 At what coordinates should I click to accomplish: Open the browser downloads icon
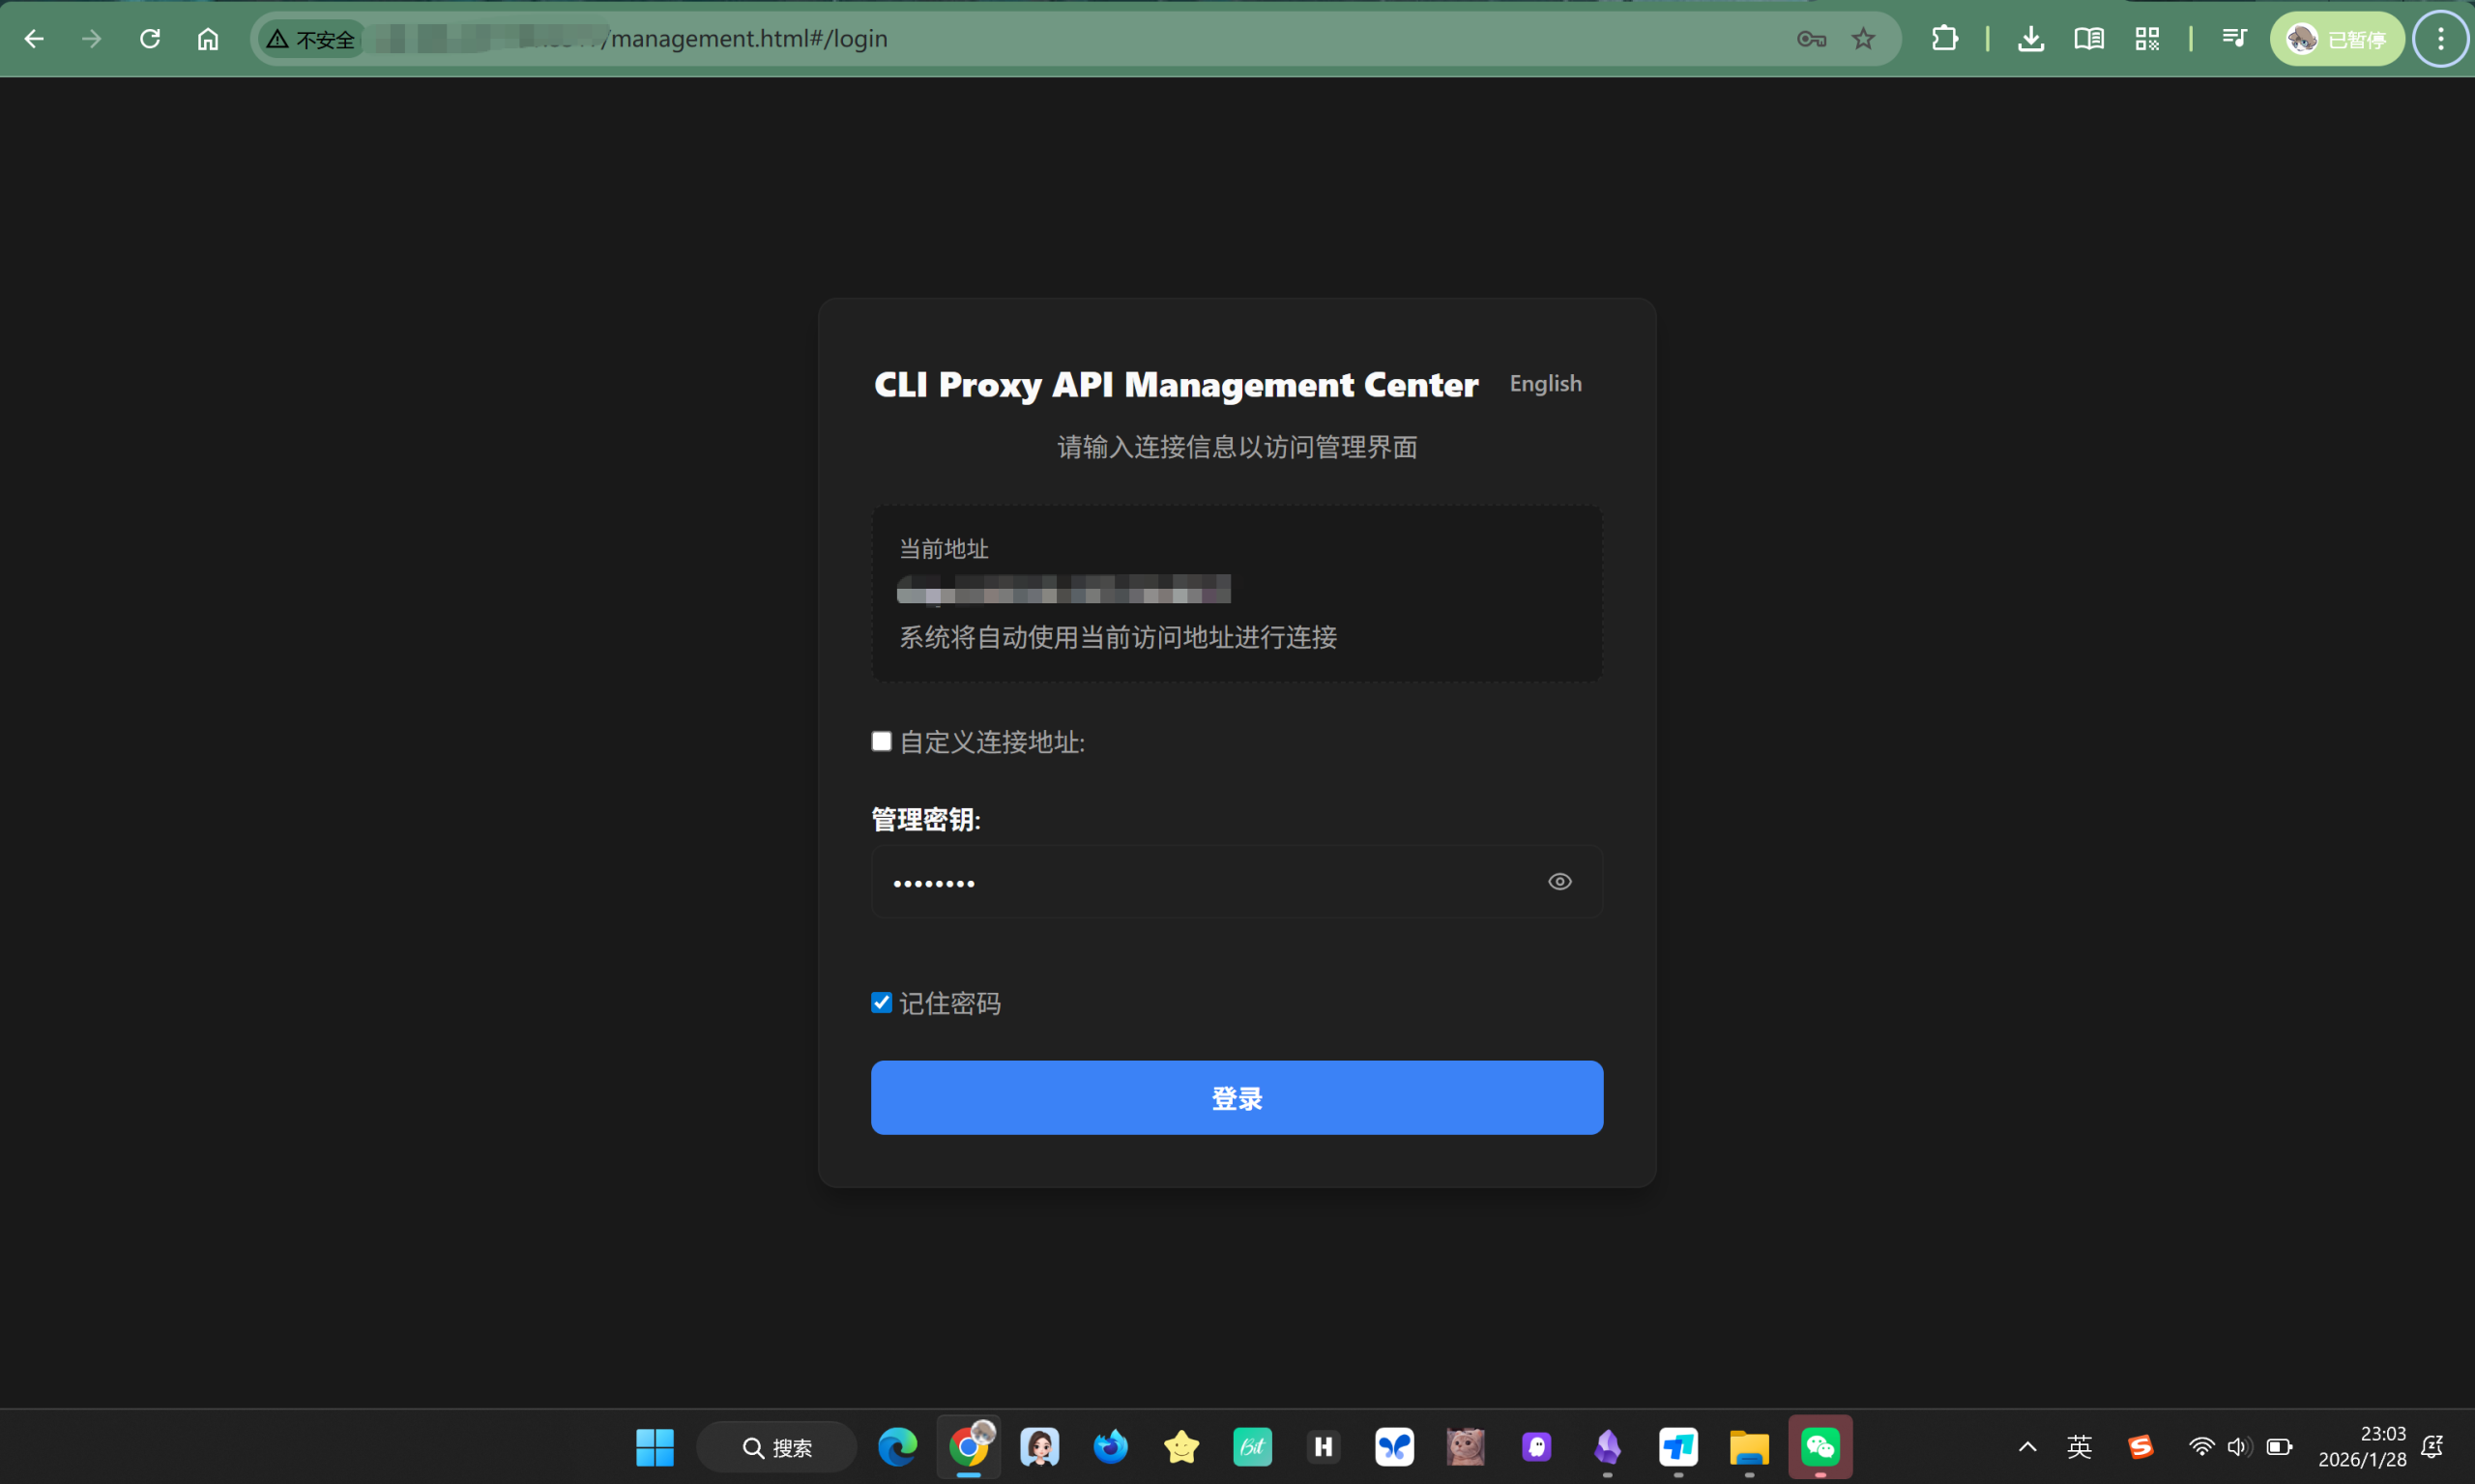2030,39
